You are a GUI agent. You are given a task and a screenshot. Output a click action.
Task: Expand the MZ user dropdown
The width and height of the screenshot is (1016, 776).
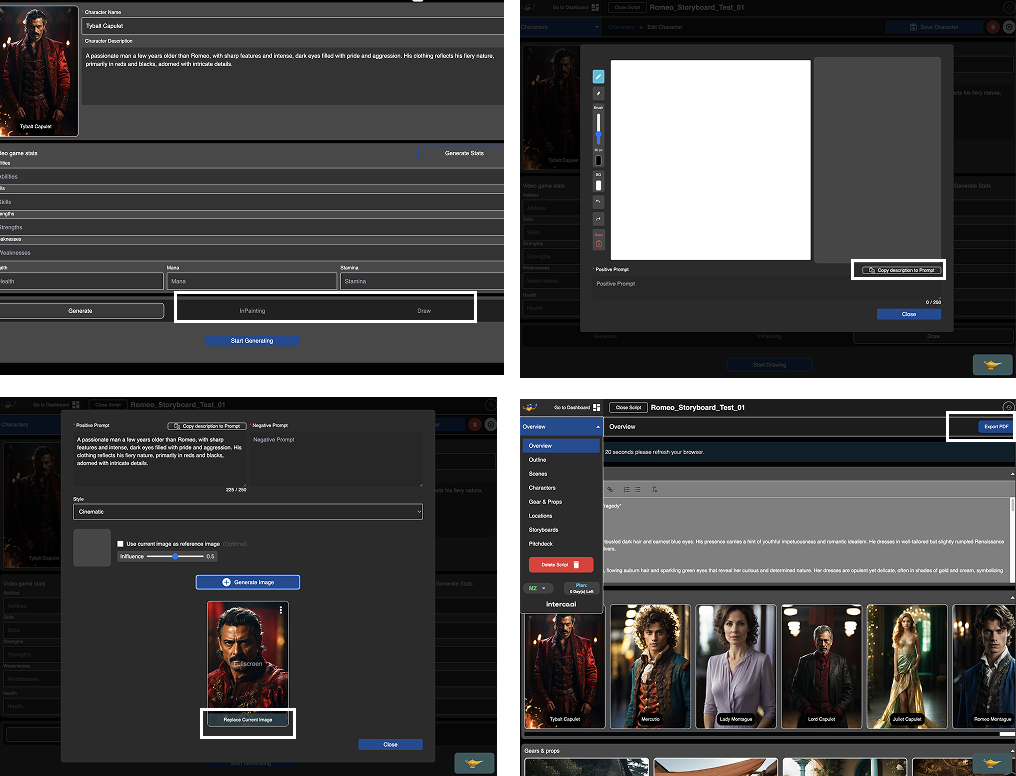pyautogui.click(x=538, y=588)
